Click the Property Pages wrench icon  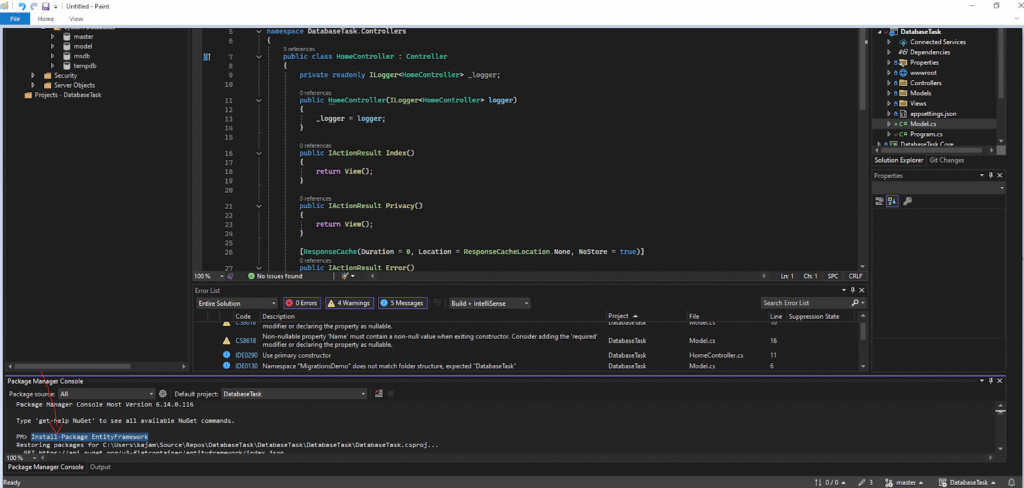click(907, 201)
